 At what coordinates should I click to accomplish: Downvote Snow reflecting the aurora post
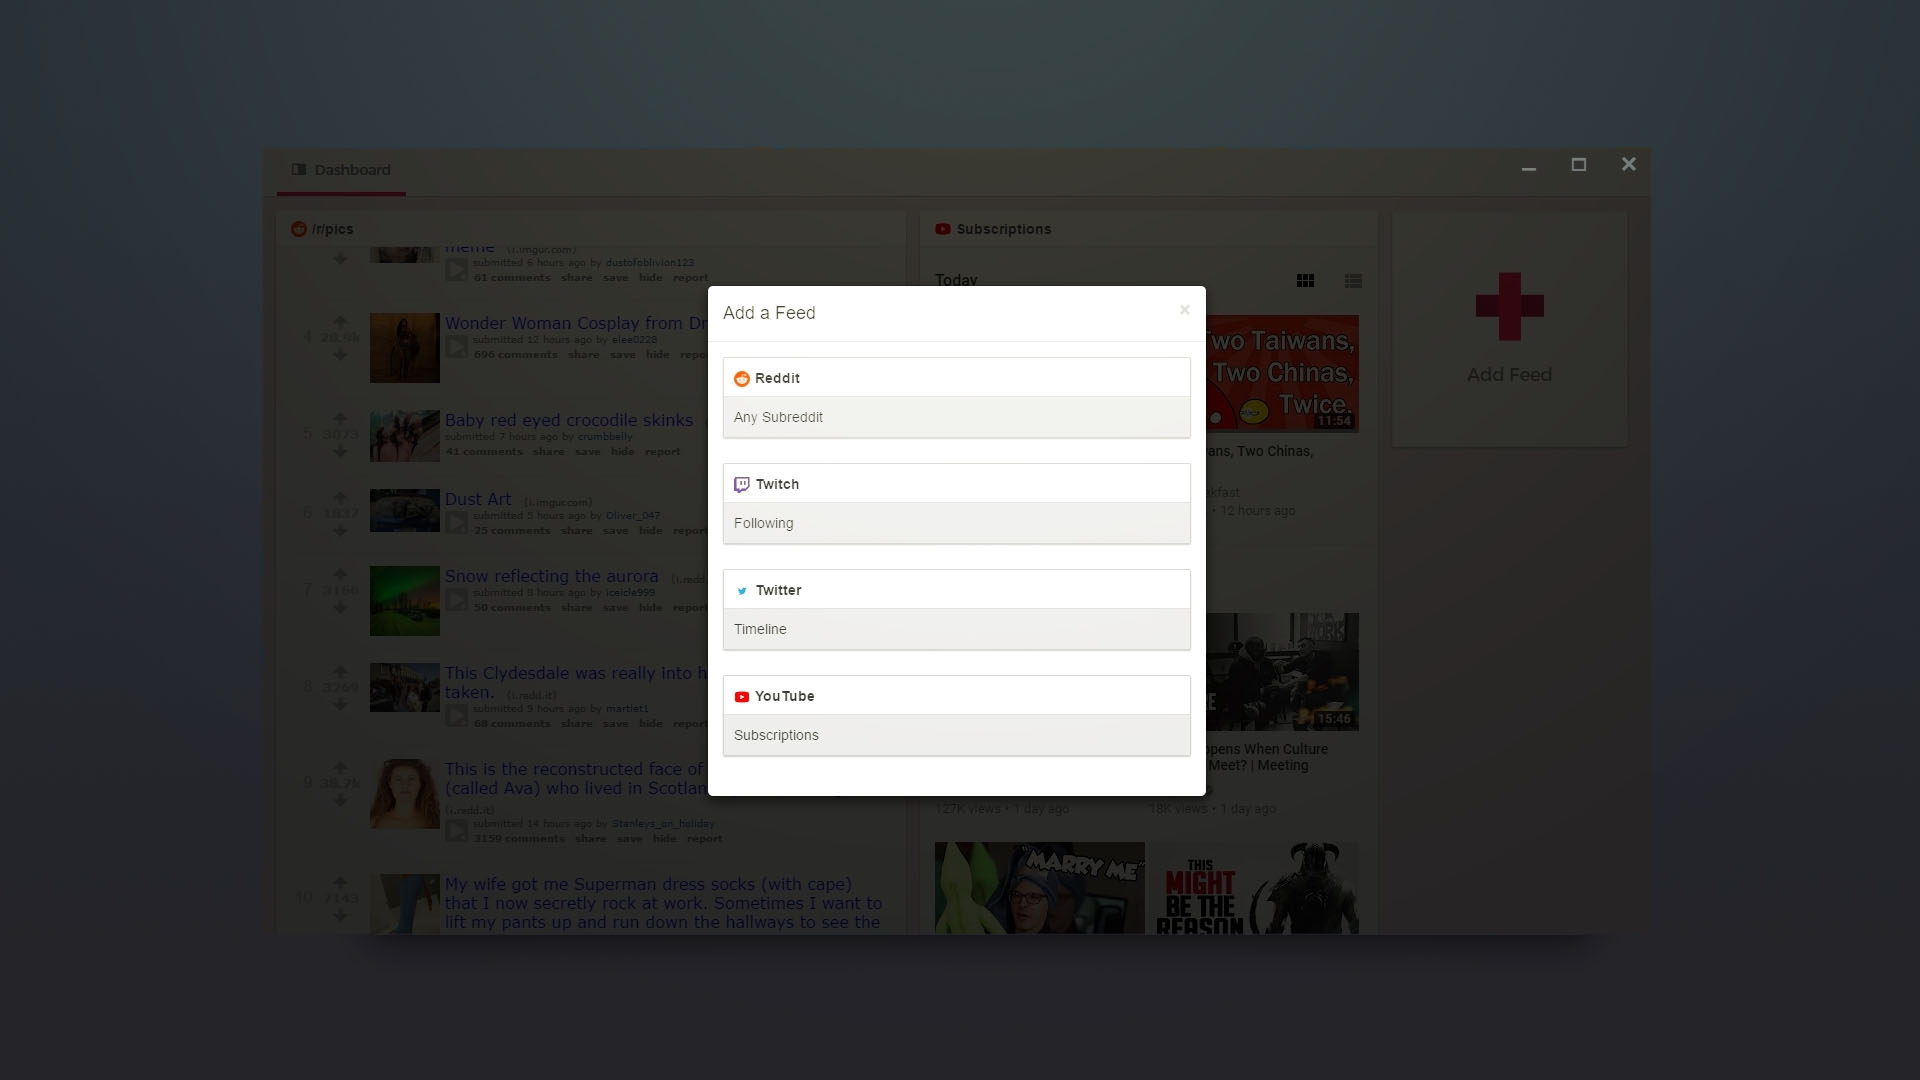point(340,608)
